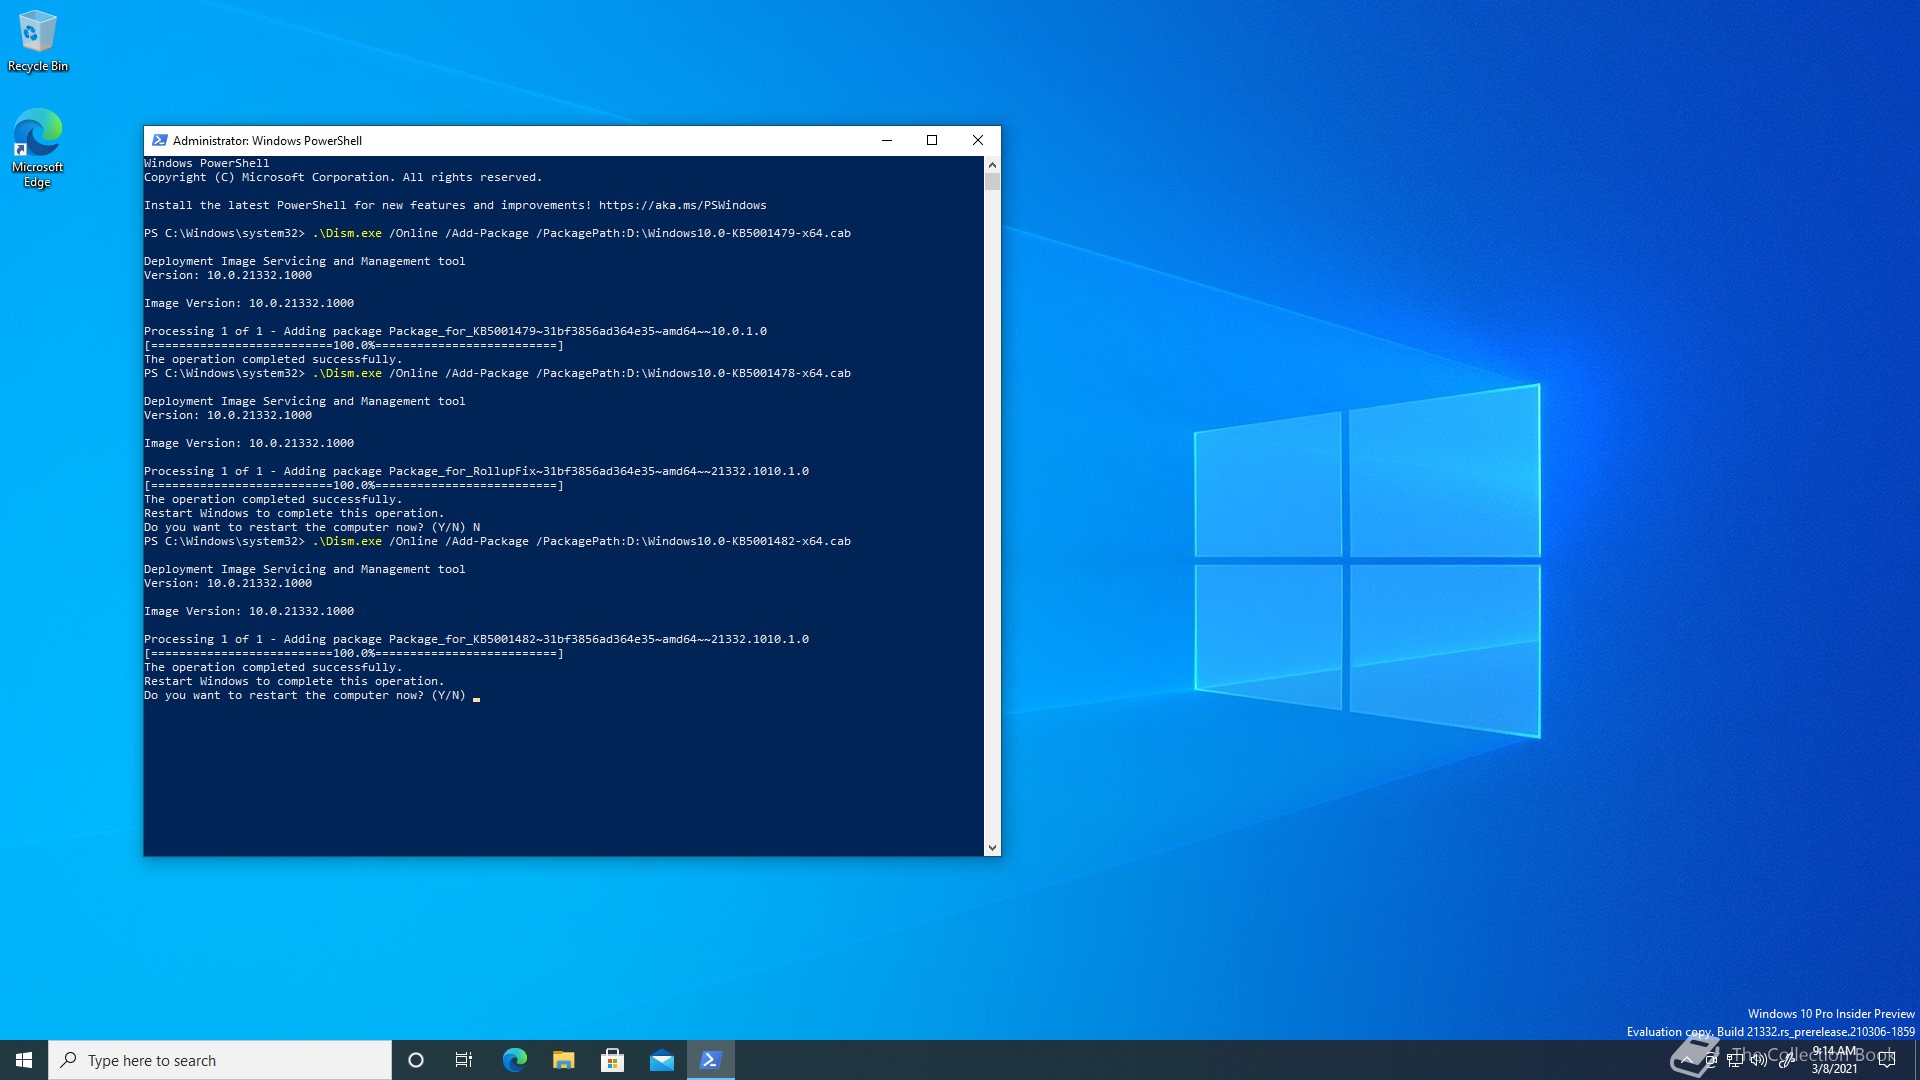
Task: Open the Action Center notifications icon
Action: [1888, 1060]
